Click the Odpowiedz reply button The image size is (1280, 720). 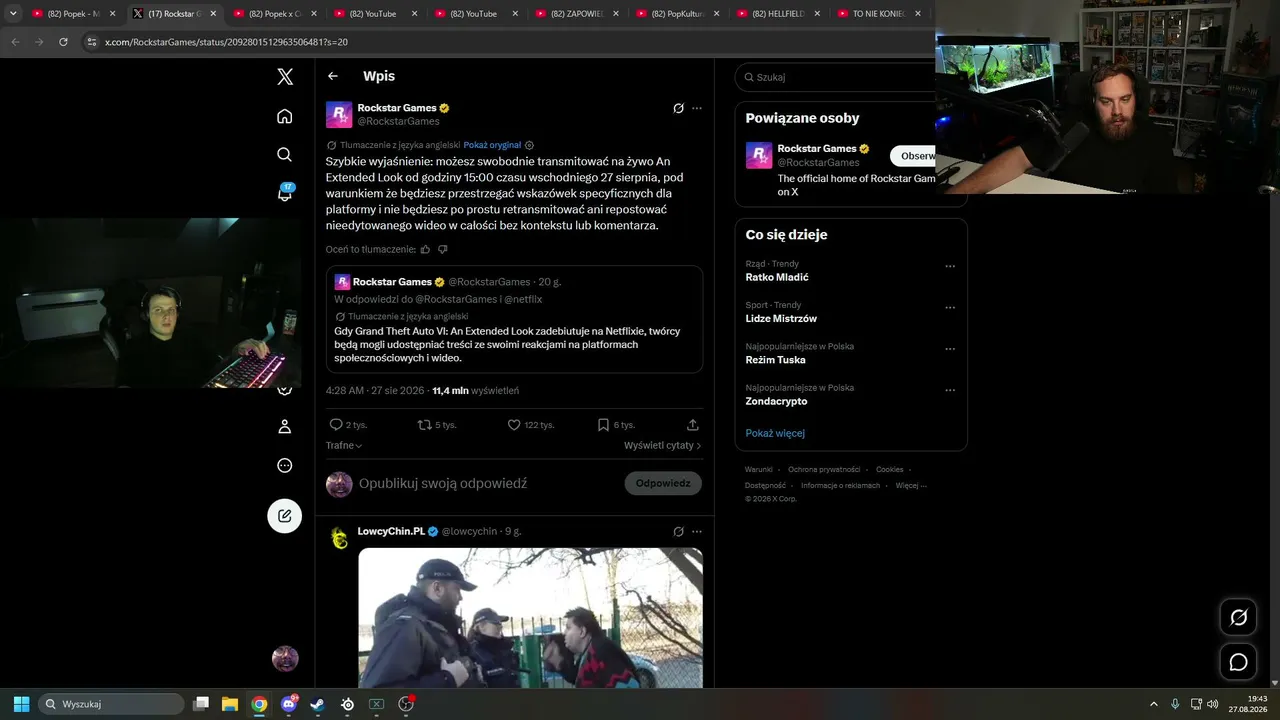[x=663, y=484]
